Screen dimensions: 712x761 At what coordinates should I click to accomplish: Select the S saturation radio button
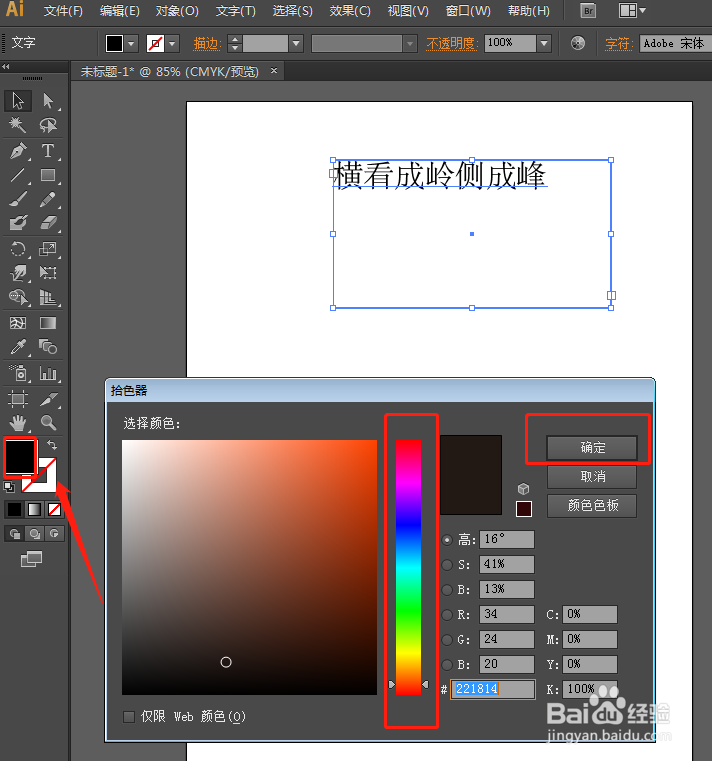click(x=447, y=564)
